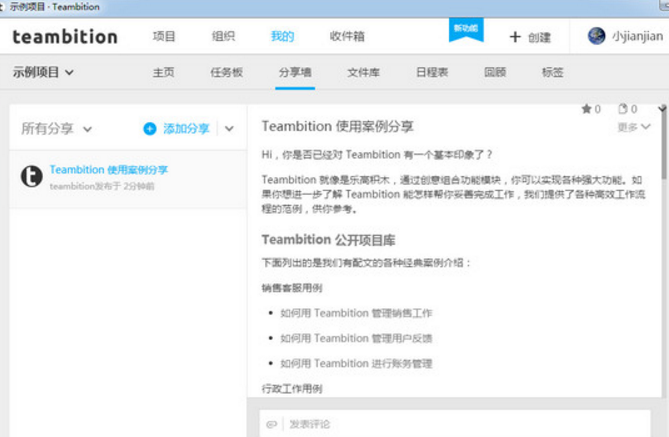Open link 如何用 Teambition 管理销售工作
This screenshot has width=669, height=437.
point(356,313)
